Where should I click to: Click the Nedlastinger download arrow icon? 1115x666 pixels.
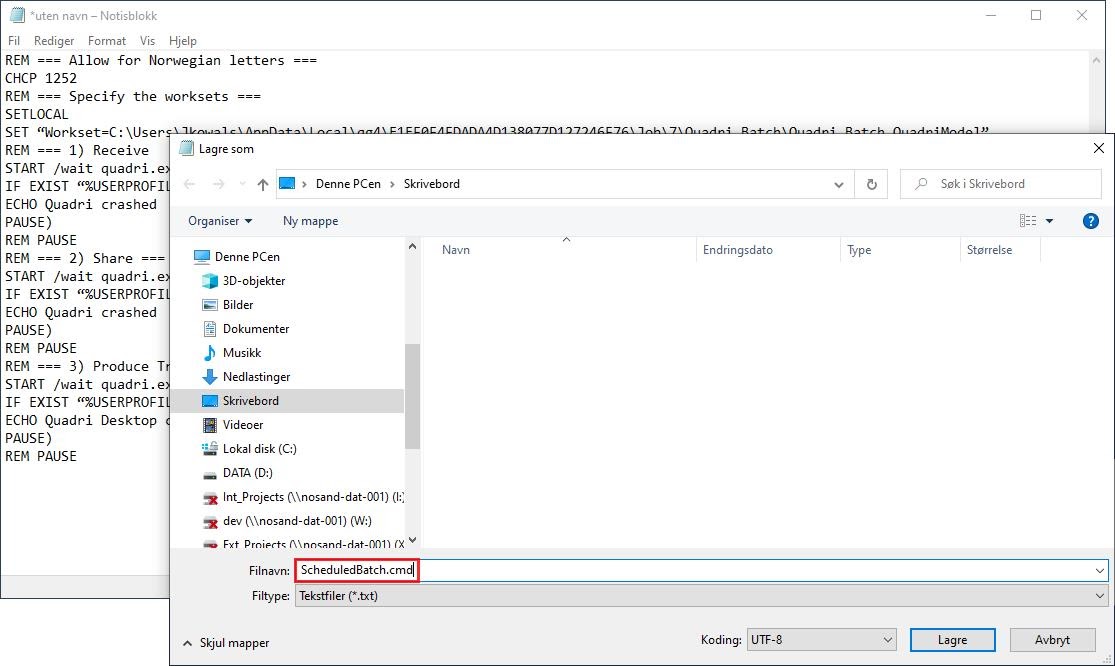210,377
